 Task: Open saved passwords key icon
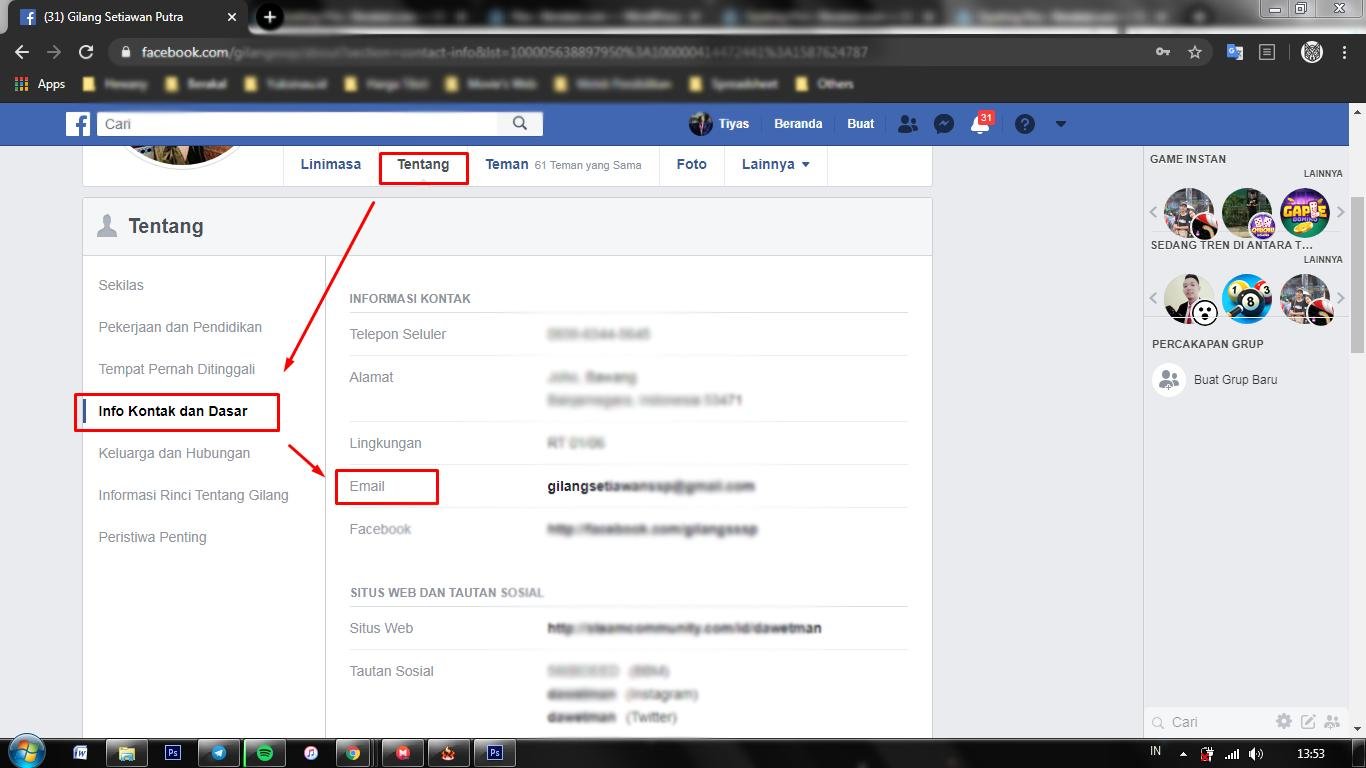coord(1162,52)
